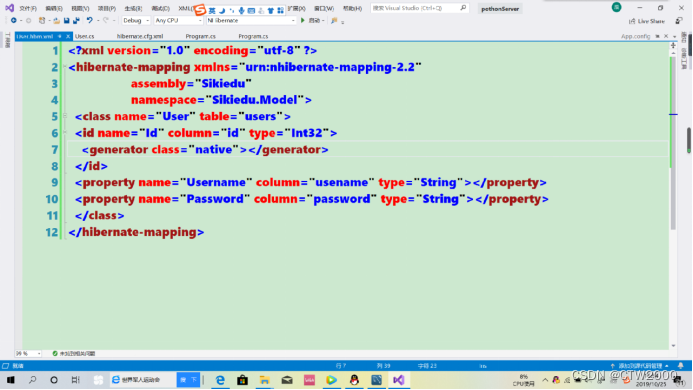Click the split editor handle above scrollbar
The height and width of the screenshot is (390, 693).
coord(673,45)
